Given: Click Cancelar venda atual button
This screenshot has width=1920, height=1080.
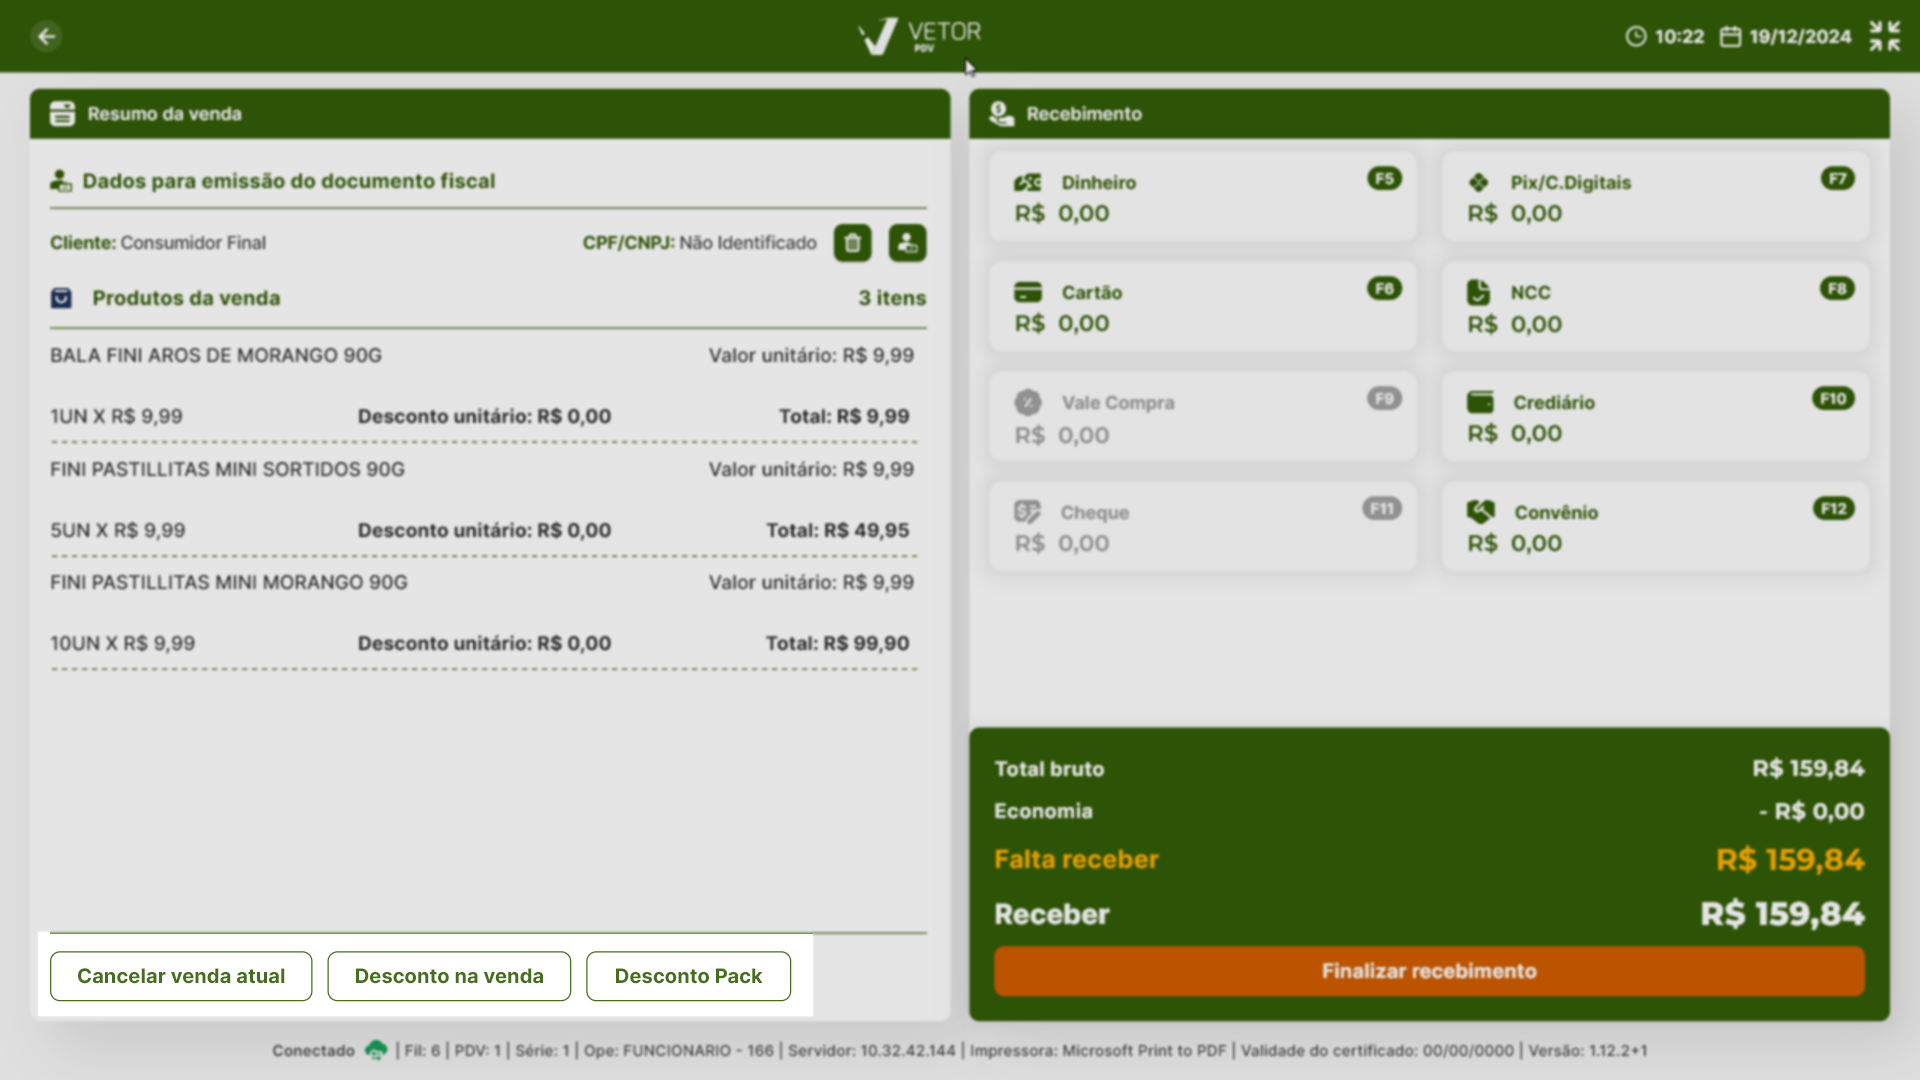Looking at the screenshot, I should [x=181, y=976].
